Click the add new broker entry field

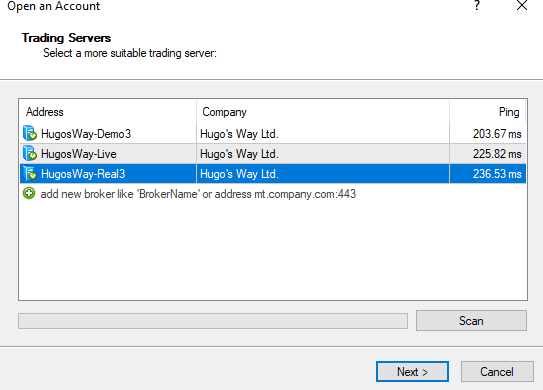[x=198, y=194]
